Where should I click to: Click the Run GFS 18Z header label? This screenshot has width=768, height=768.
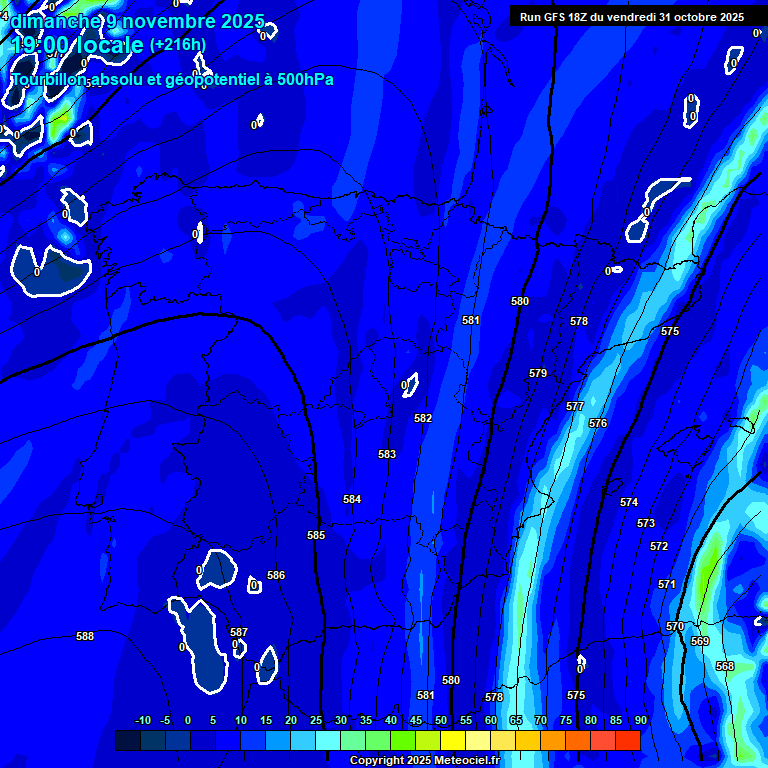[631, 17]
